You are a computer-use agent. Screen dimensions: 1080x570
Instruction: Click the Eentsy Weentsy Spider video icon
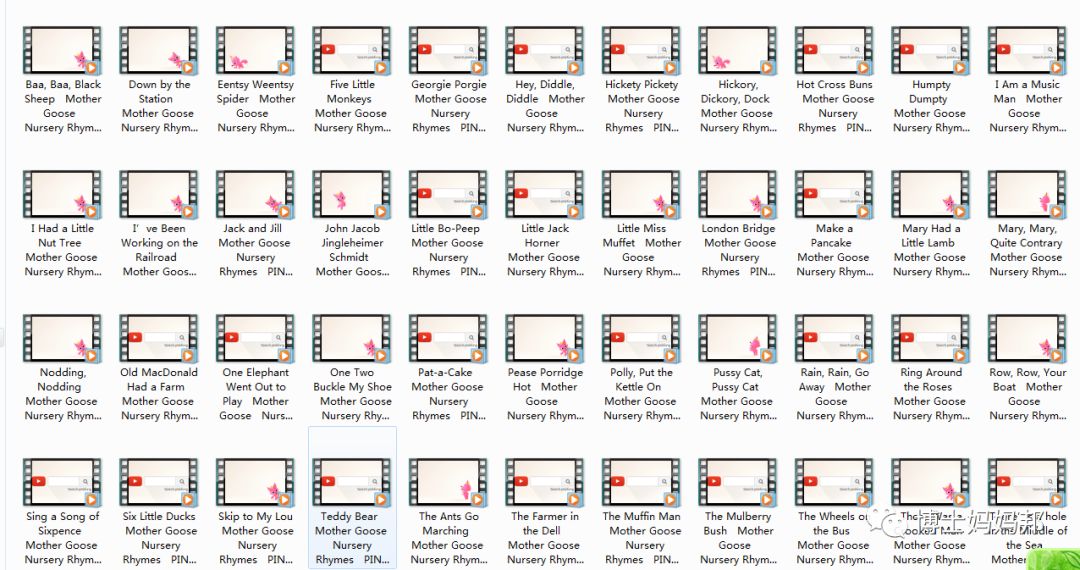point(255,50)
